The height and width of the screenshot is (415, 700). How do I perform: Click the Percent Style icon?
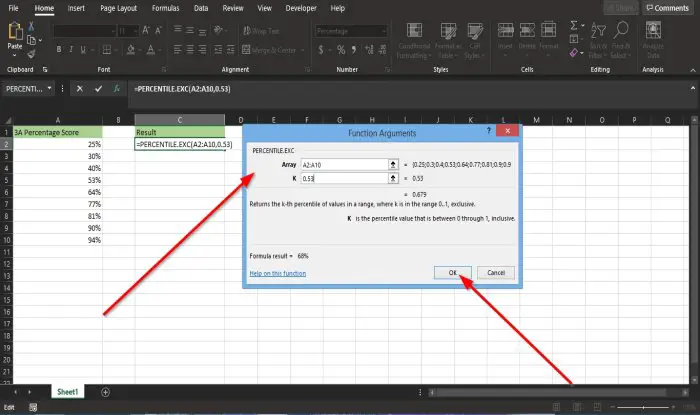click(x=341, y=50)
